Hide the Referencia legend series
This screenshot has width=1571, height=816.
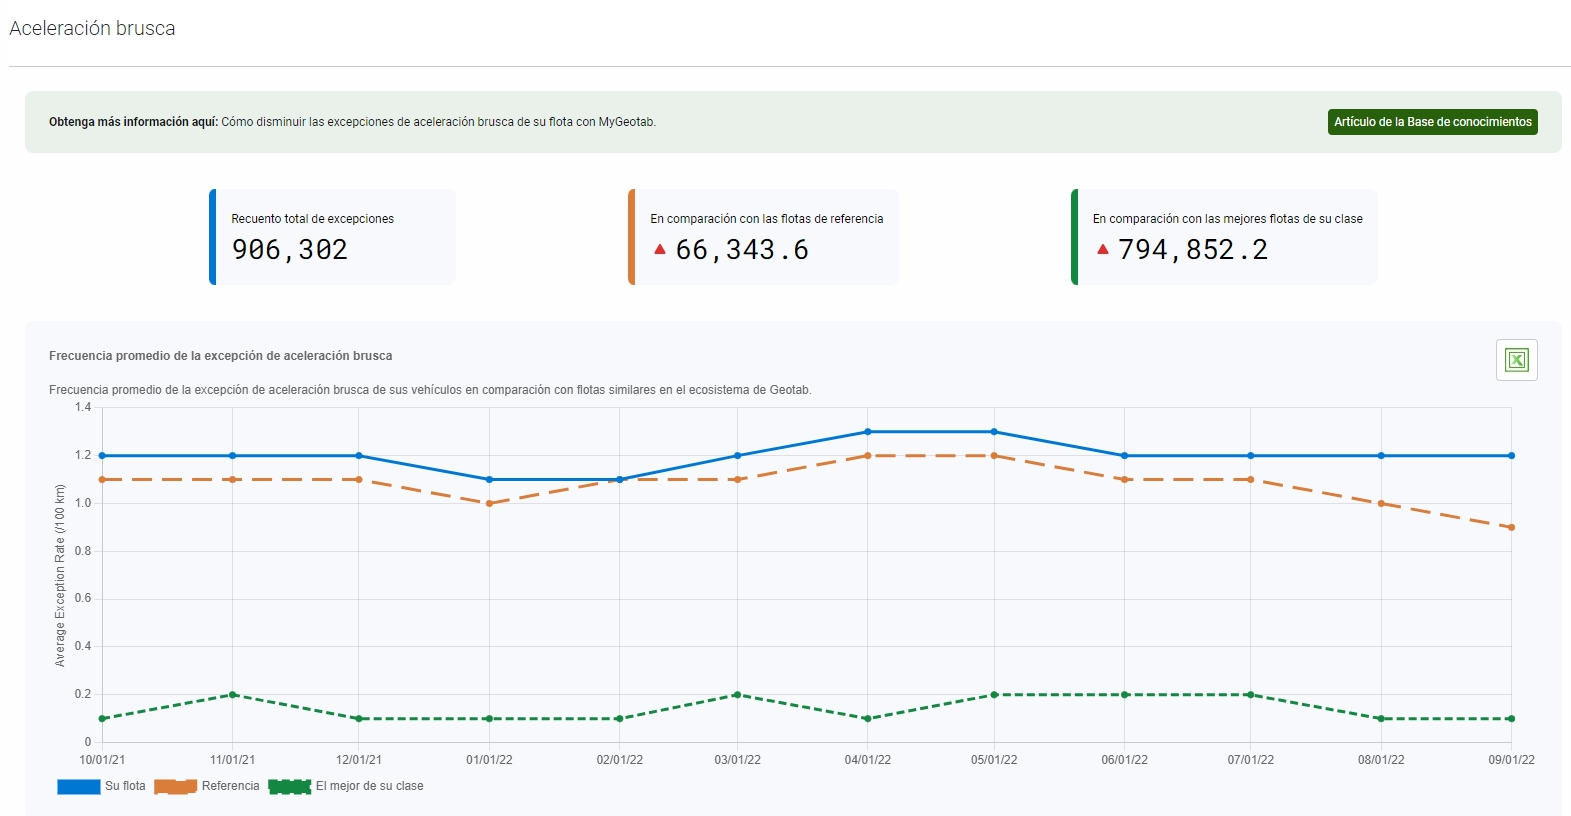[207, 786]
